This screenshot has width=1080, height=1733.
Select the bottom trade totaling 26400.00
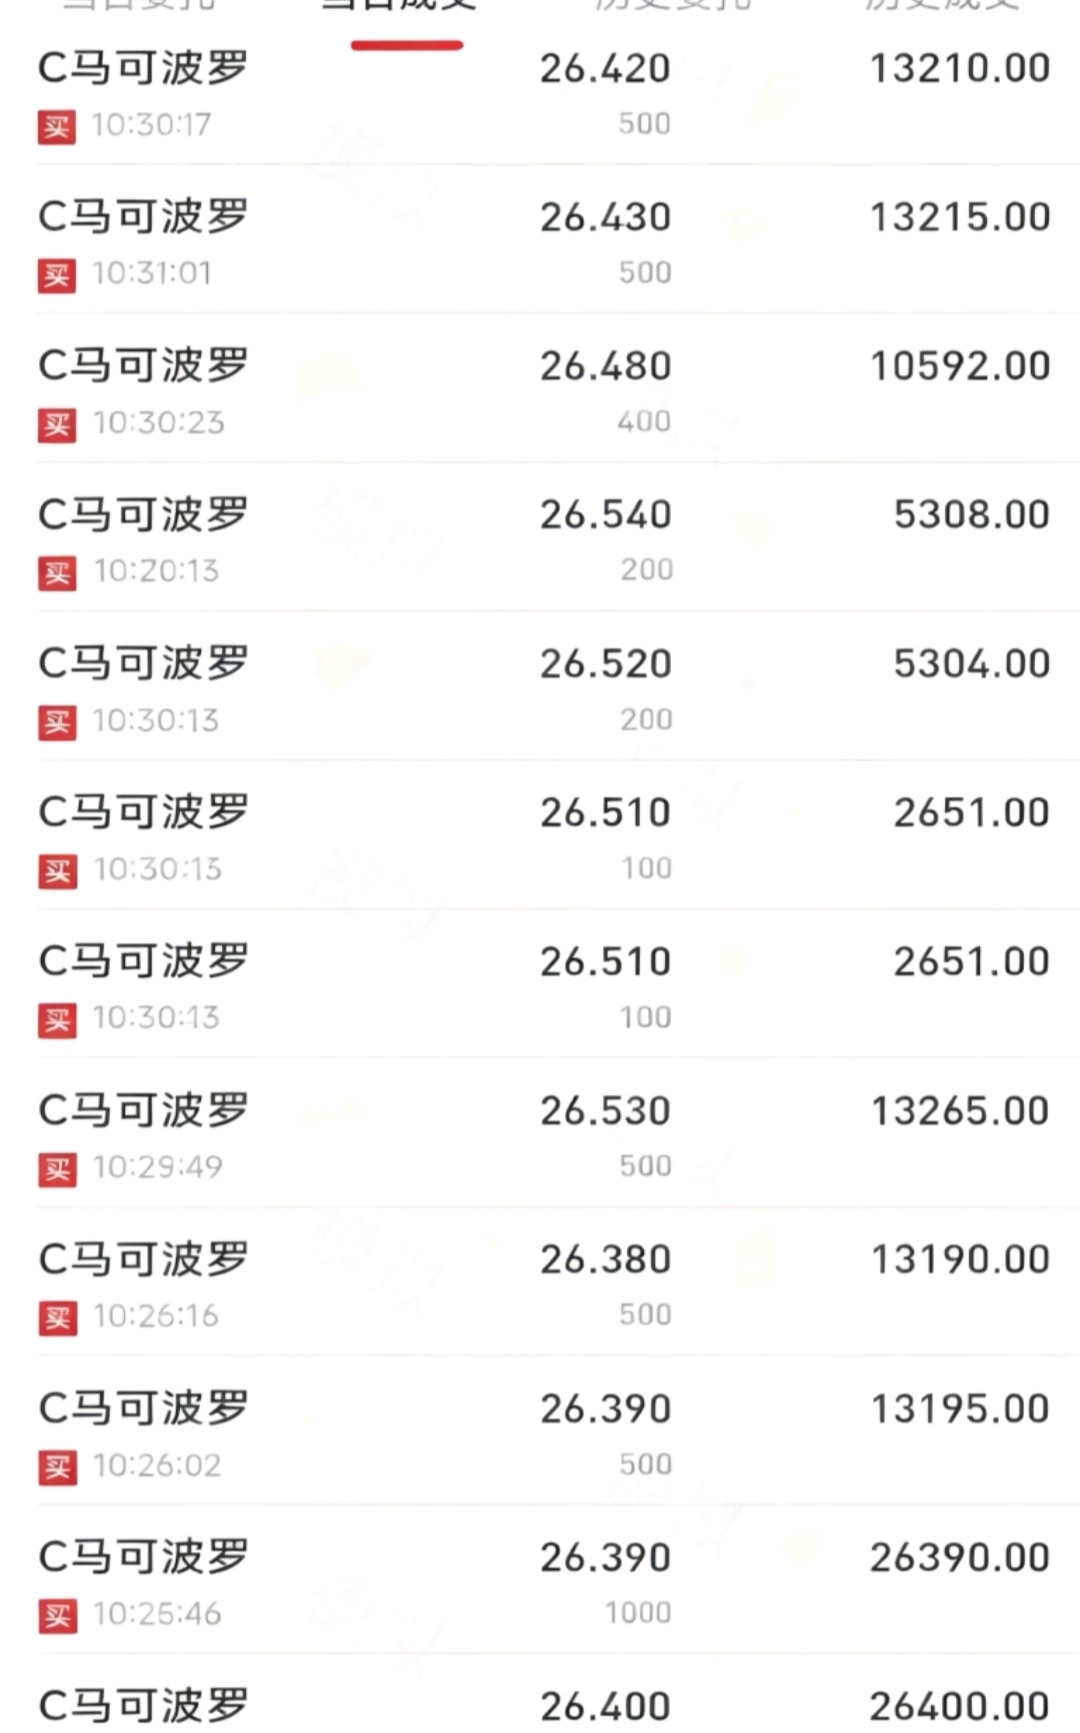[x=540, y=1694]
